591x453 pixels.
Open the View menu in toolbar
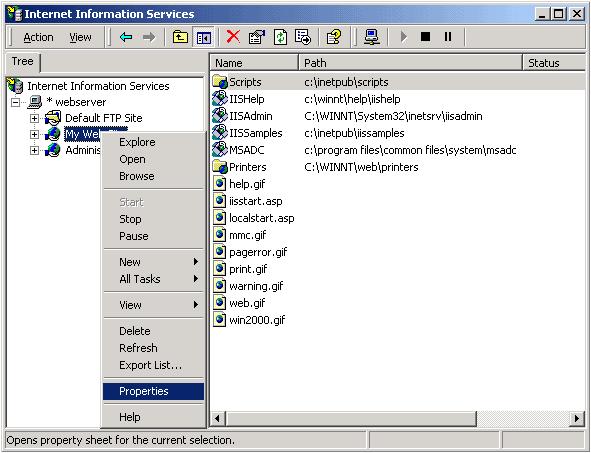80,37
